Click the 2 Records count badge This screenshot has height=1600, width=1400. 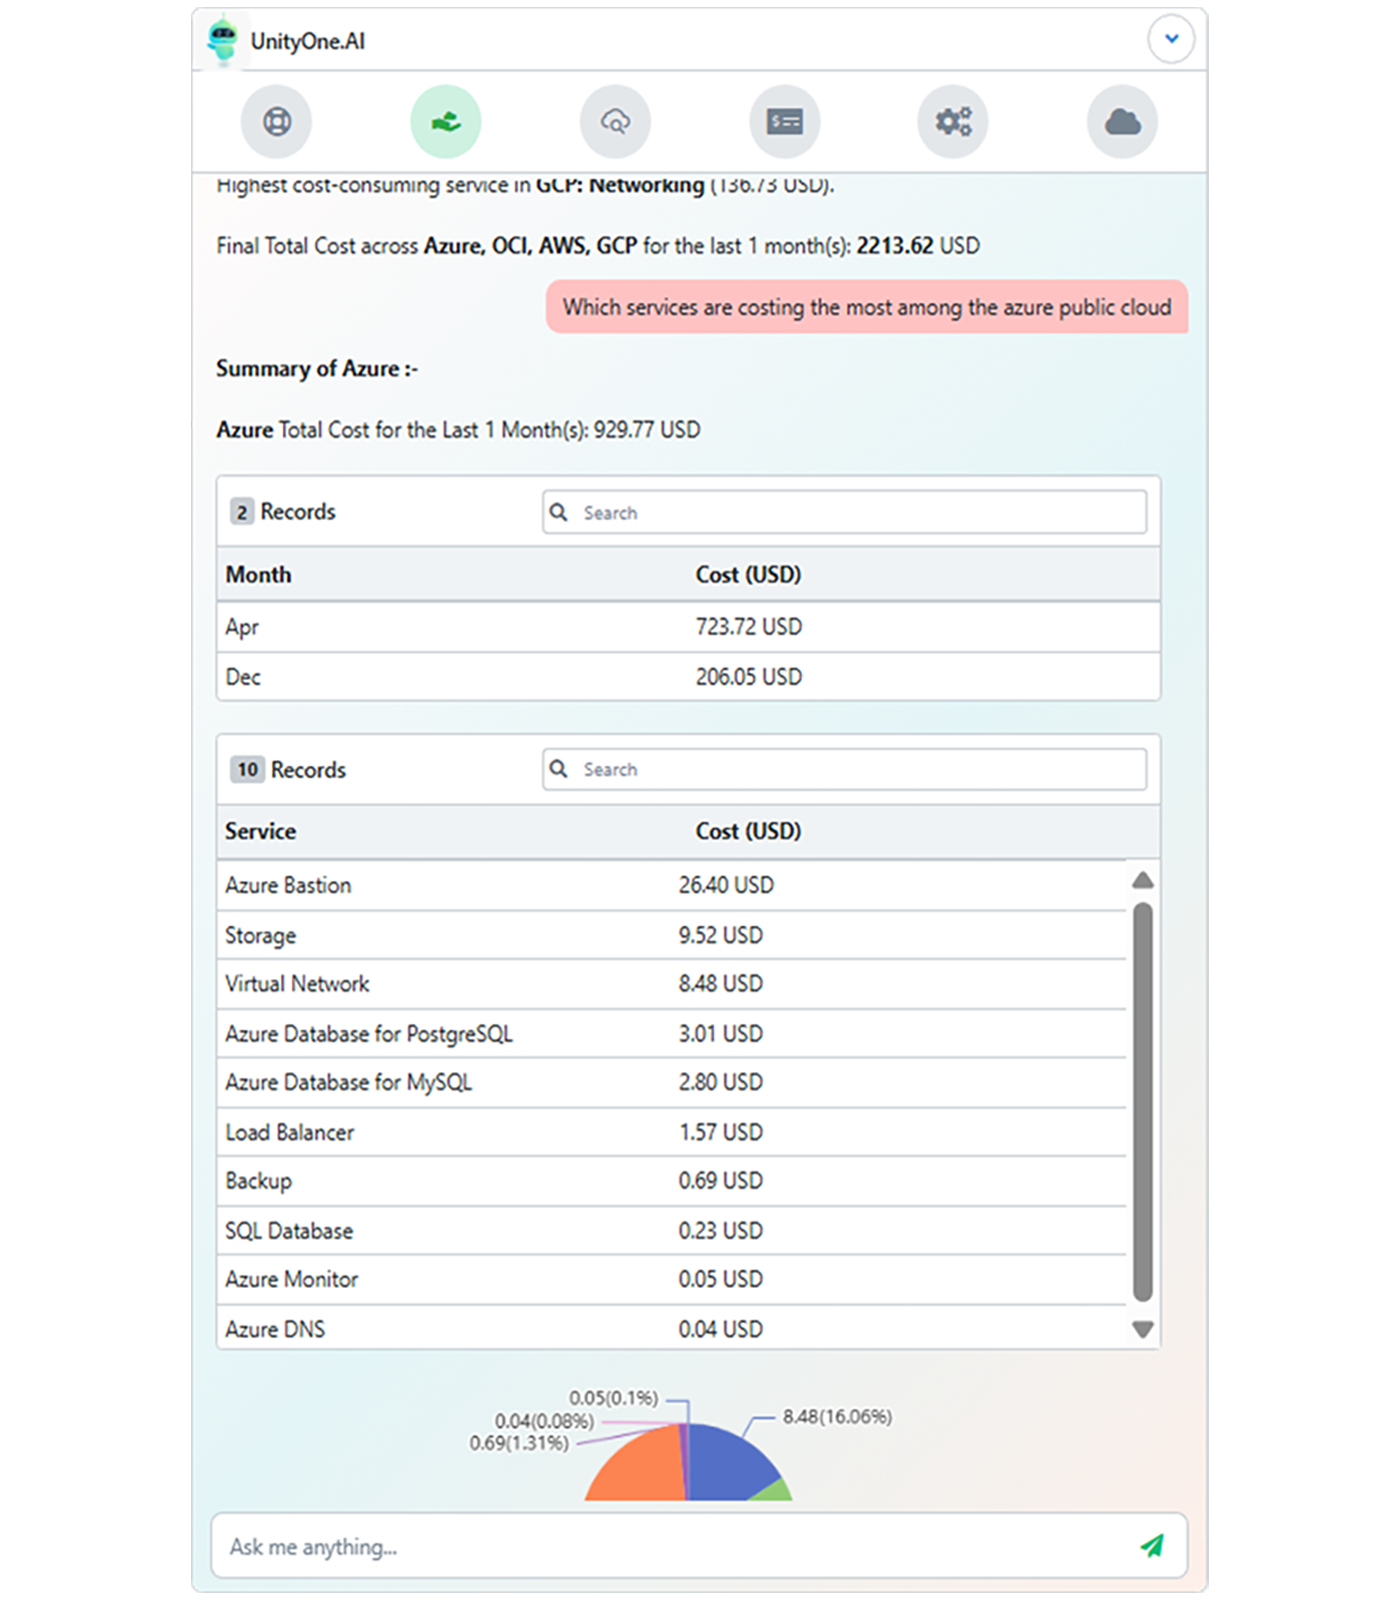coord(241,512)
